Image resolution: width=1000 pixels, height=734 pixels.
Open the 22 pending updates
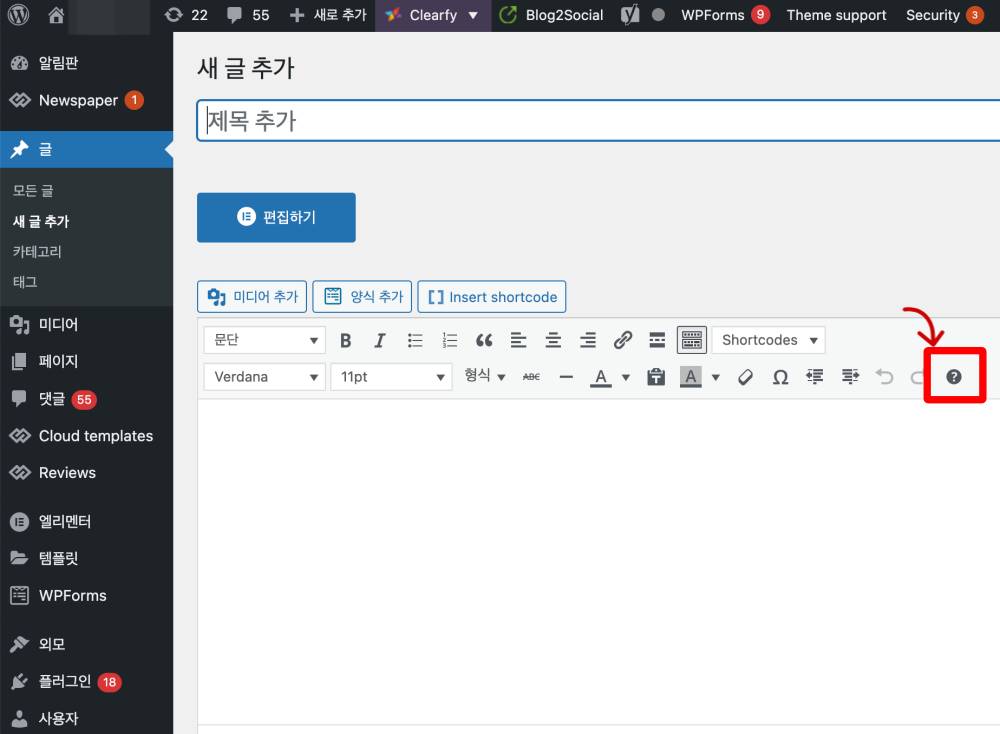(186, 15)
